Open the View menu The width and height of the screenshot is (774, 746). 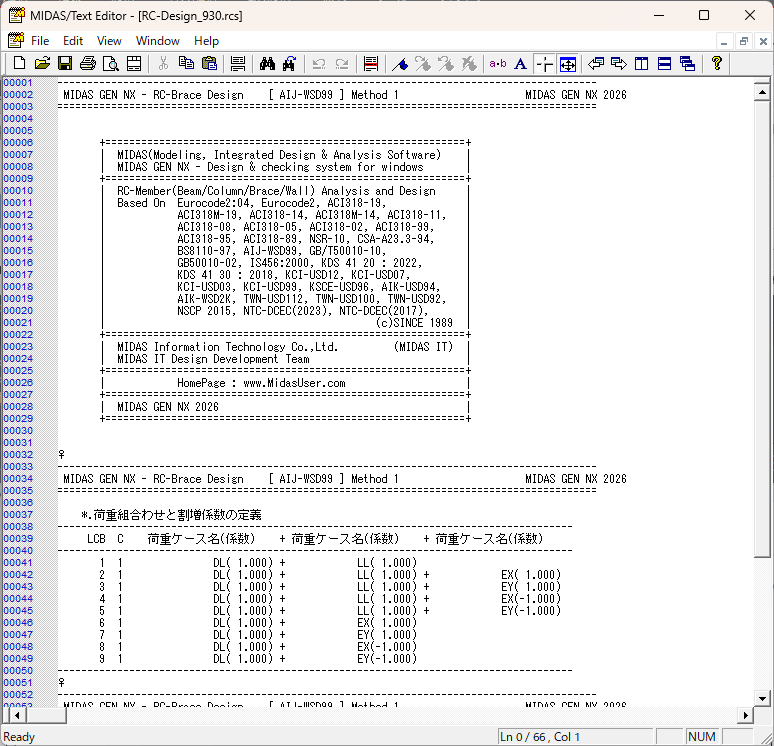click(109, 41)
